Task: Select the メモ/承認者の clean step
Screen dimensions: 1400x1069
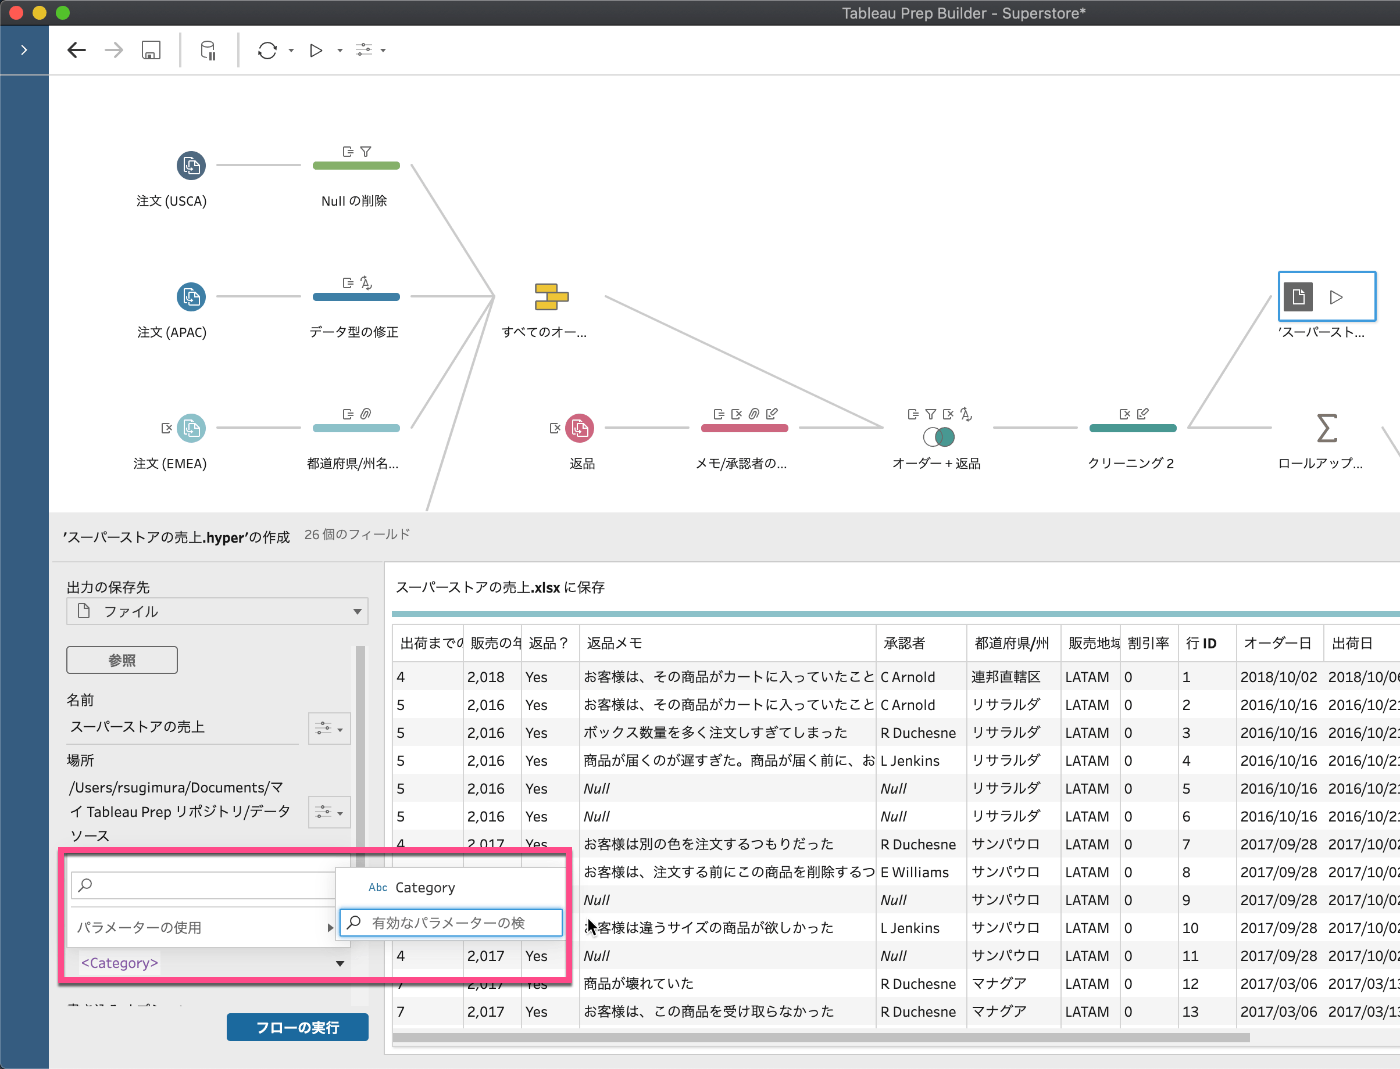Action: pyautogui.click(x=744, y=428)
